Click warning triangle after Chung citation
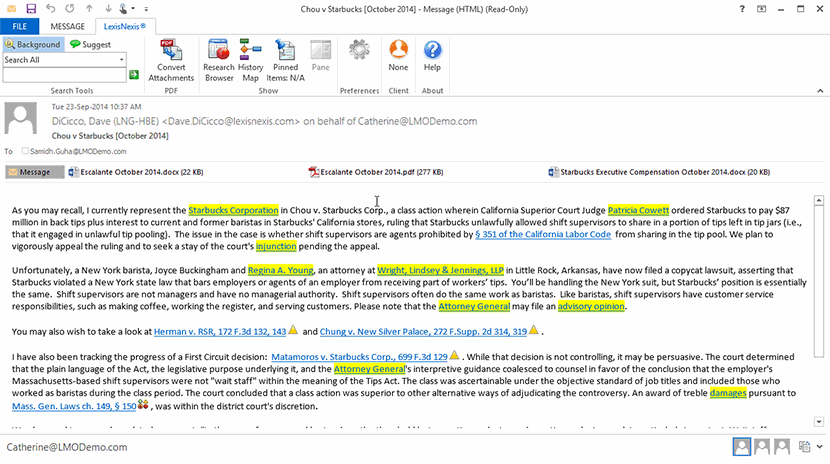Image resolution: width=830 pixels, height=464 pixels. pos(534,330)
